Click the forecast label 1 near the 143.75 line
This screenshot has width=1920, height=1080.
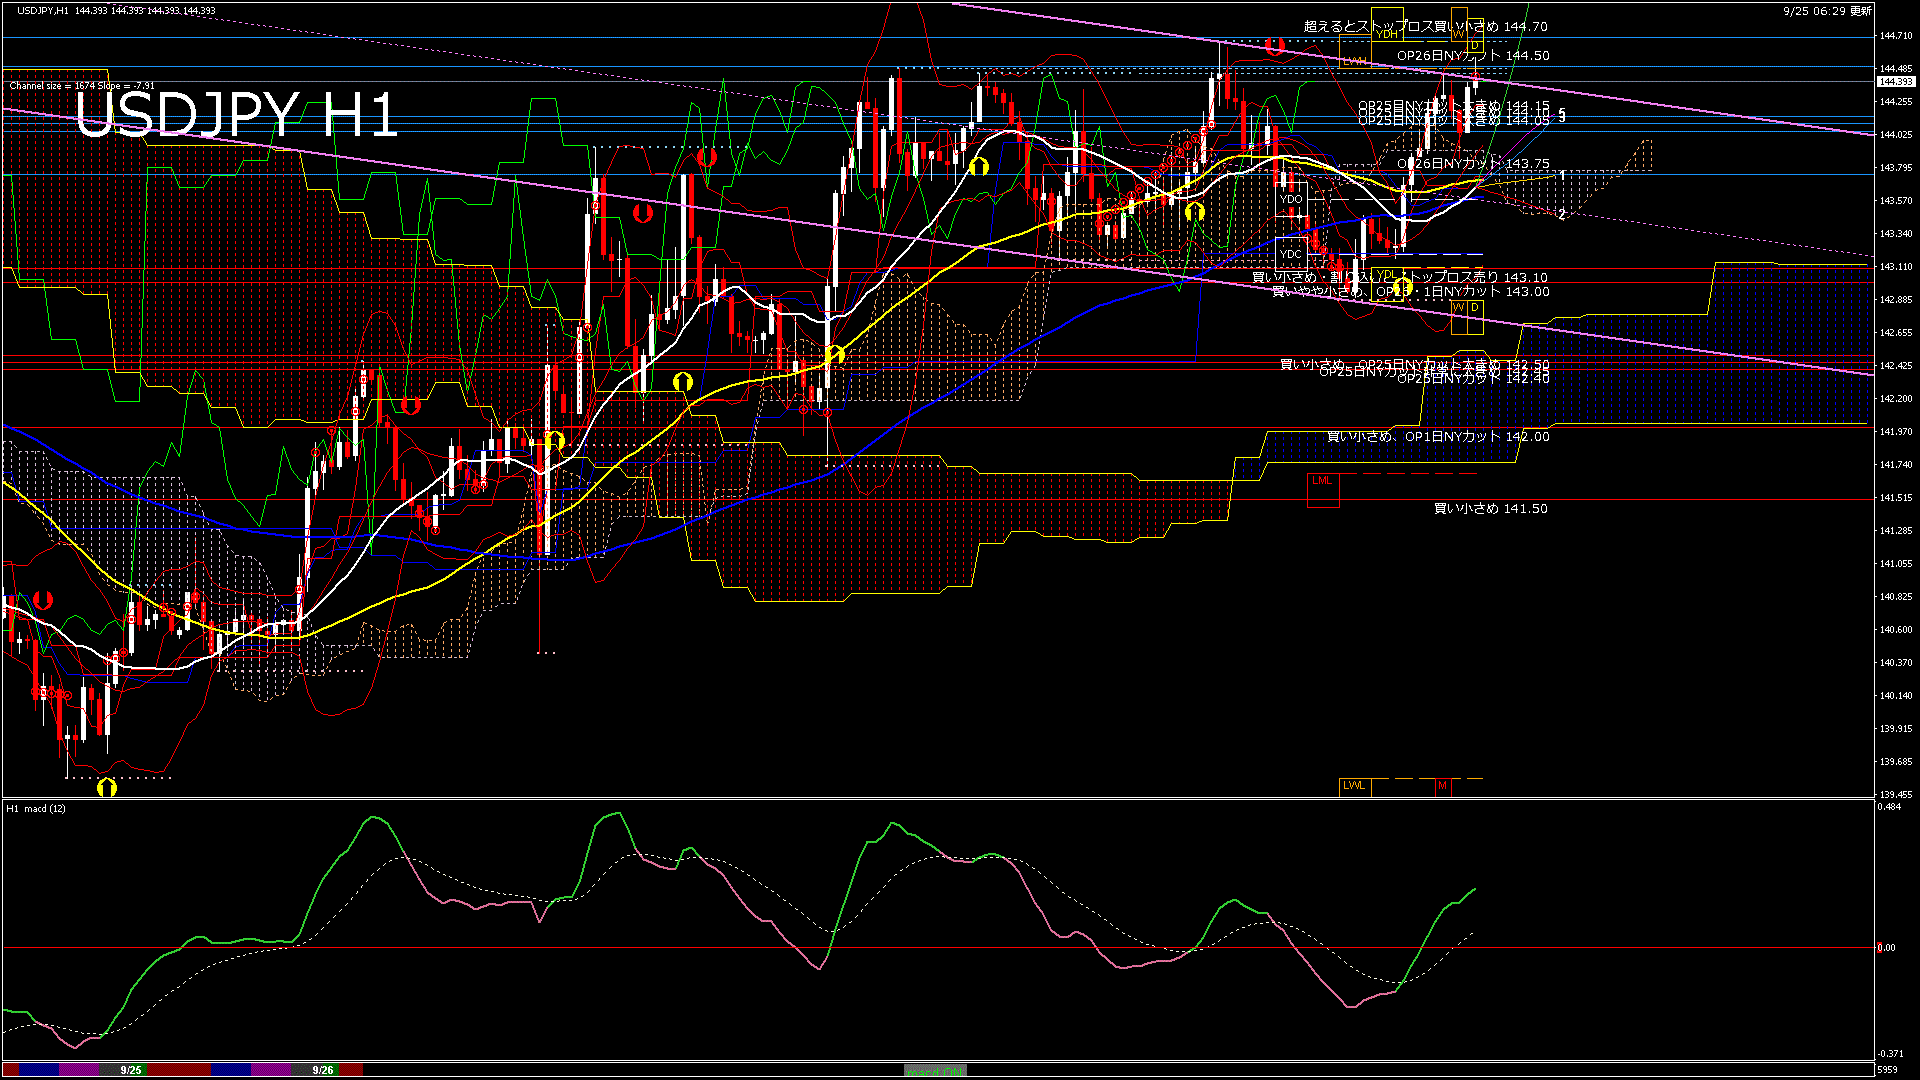[x=1562, y=176]
